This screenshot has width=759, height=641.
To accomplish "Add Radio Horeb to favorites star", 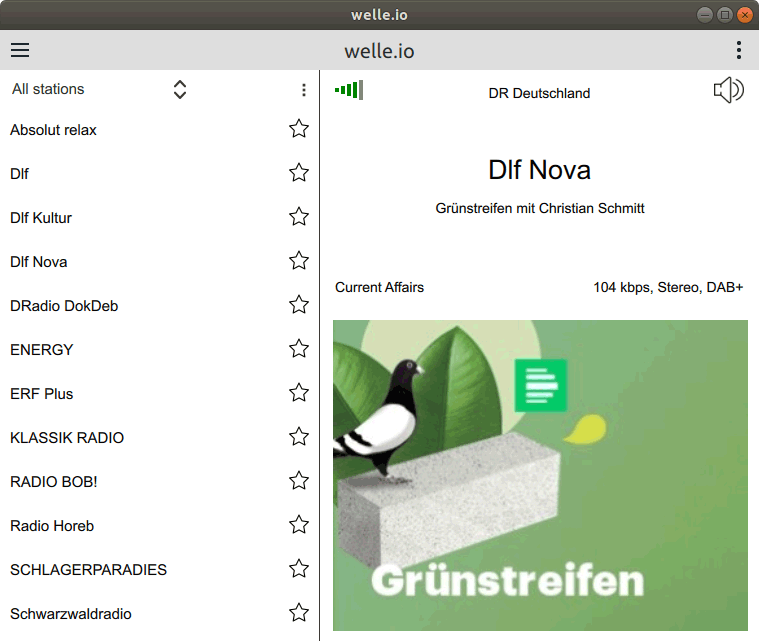I will [x=298, y=525].
